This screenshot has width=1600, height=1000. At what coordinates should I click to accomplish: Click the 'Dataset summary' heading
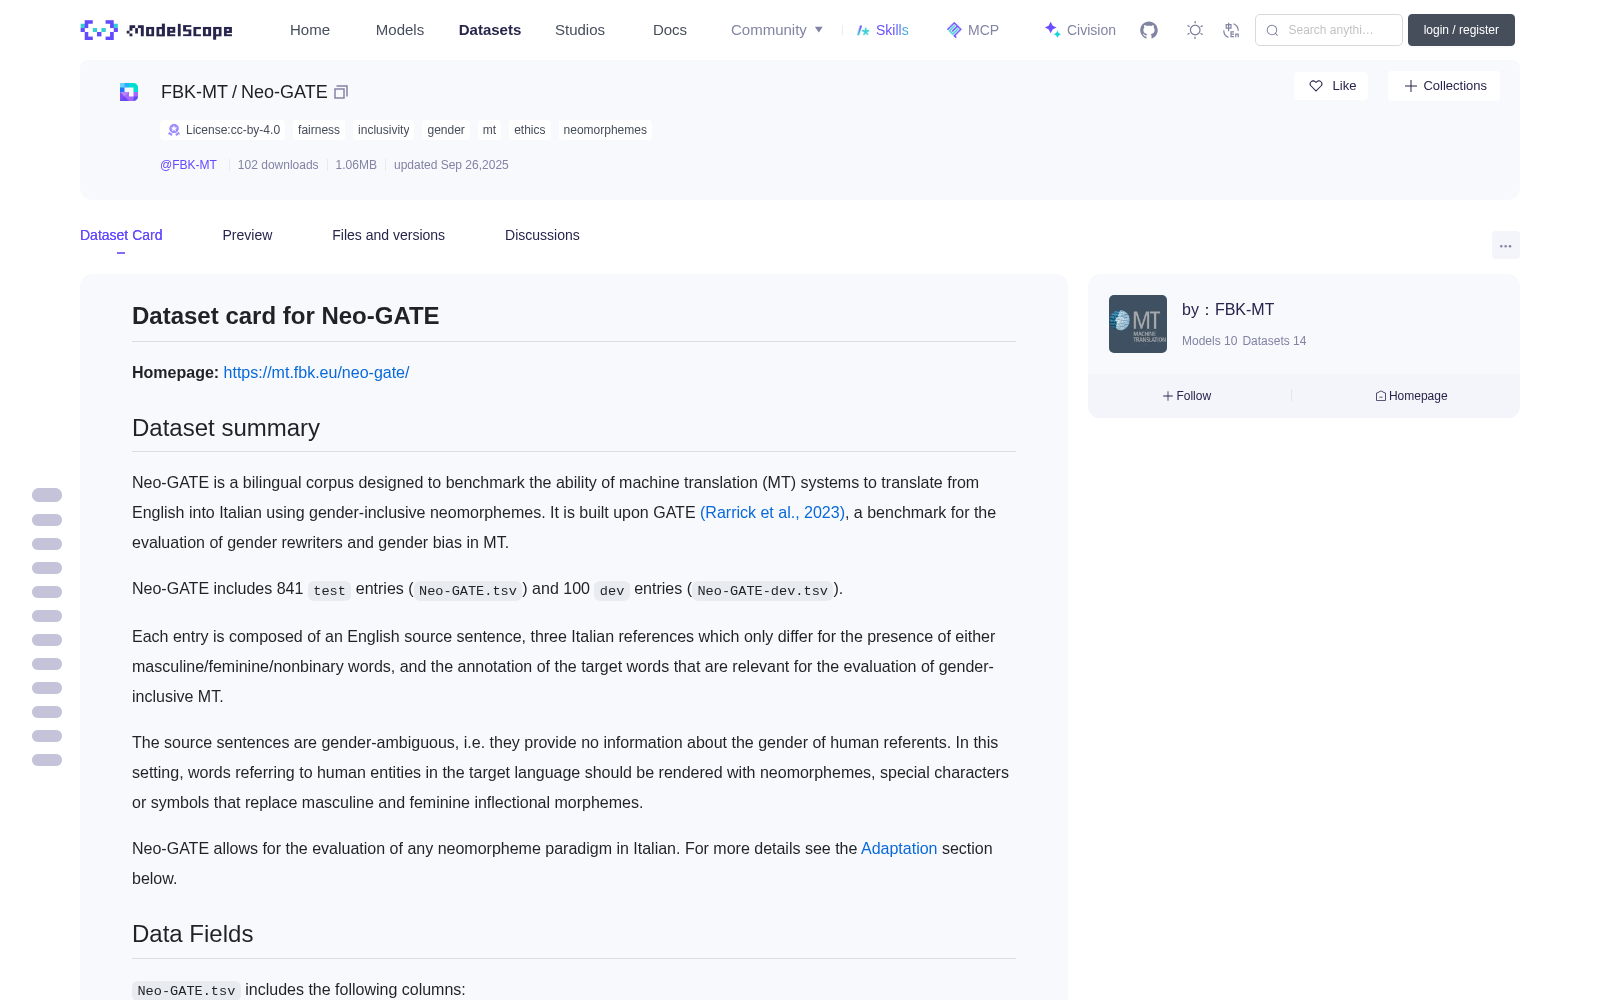click(226, 428)
